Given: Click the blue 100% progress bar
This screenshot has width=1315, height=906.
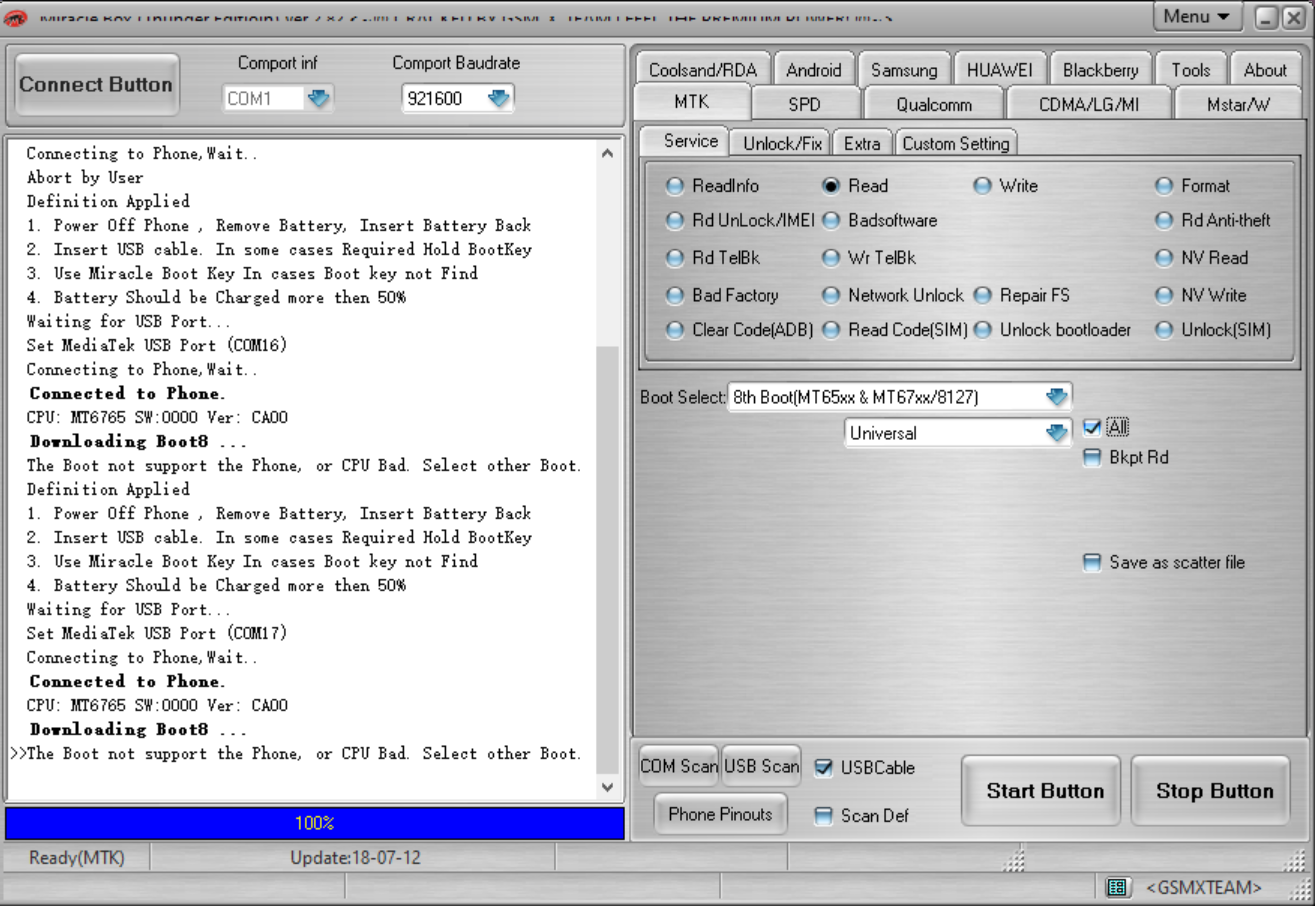Looking at the screenshot, I should (x=314, y=823).
